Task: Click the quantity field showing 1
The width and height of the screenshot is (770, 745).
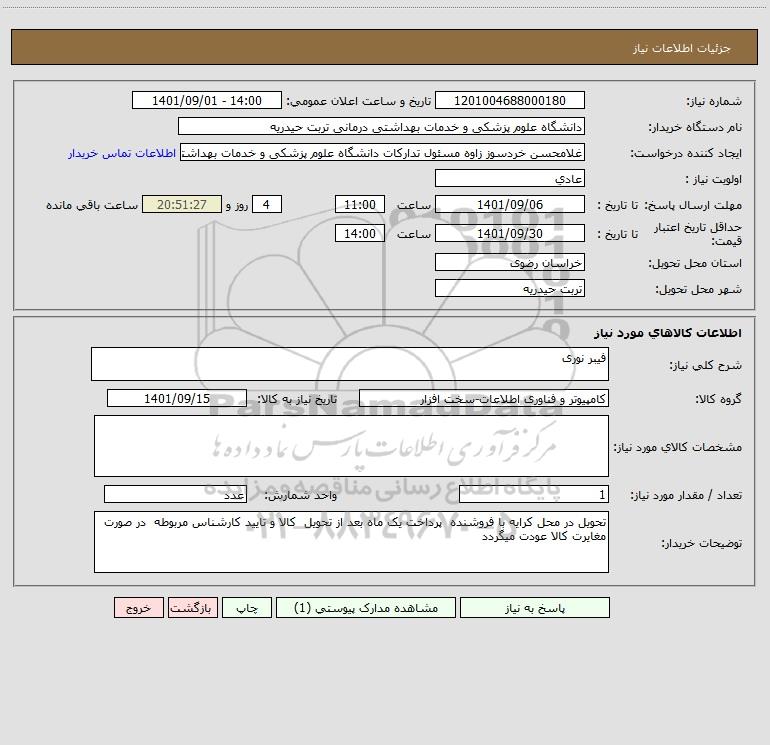Action: 534,494
